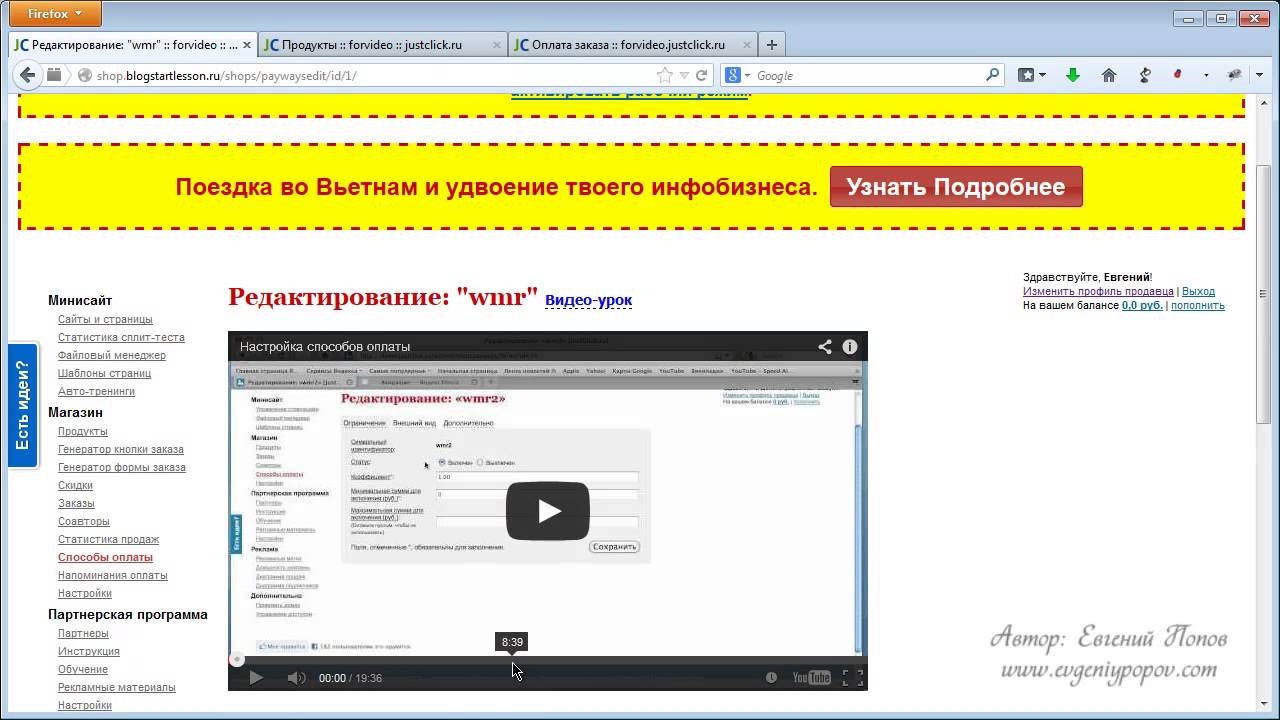1280x720 pixels.
Task: Open the Google search engine selector dropdown
Action: pos(738,75)
